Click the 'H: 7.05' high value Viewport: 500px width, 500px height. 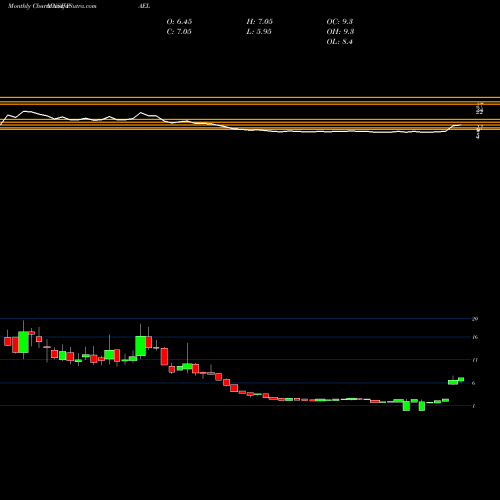pos(260,22)
